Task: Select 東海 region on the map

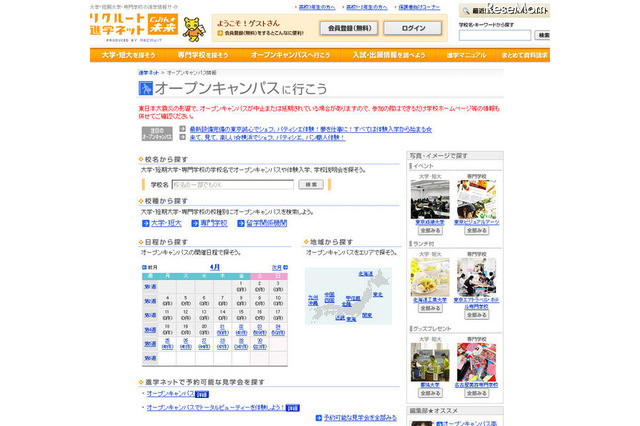Action: click(351, 320)
